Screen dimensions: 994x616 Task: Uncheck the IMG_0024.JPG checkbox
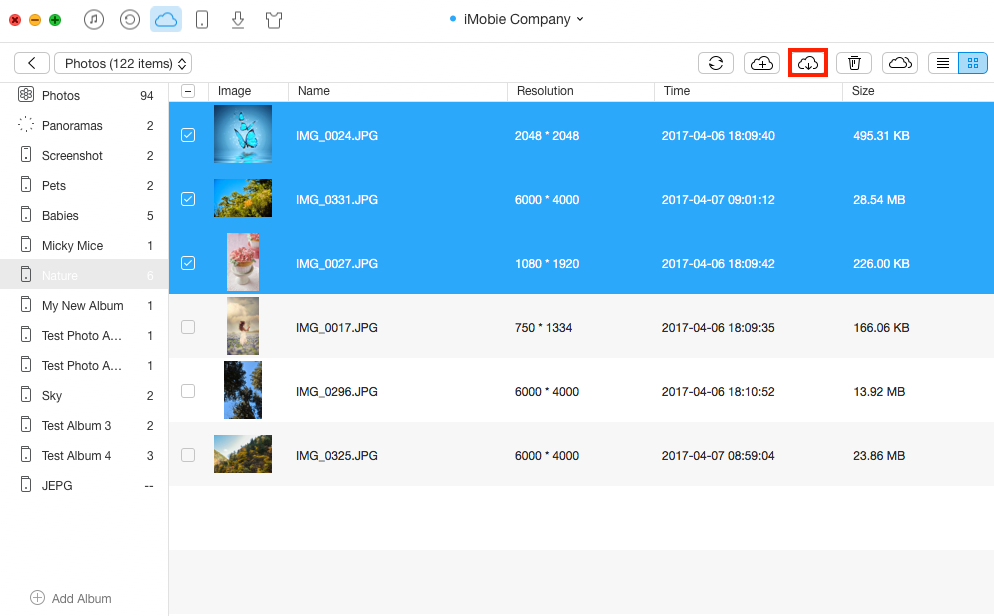point(188,135)
